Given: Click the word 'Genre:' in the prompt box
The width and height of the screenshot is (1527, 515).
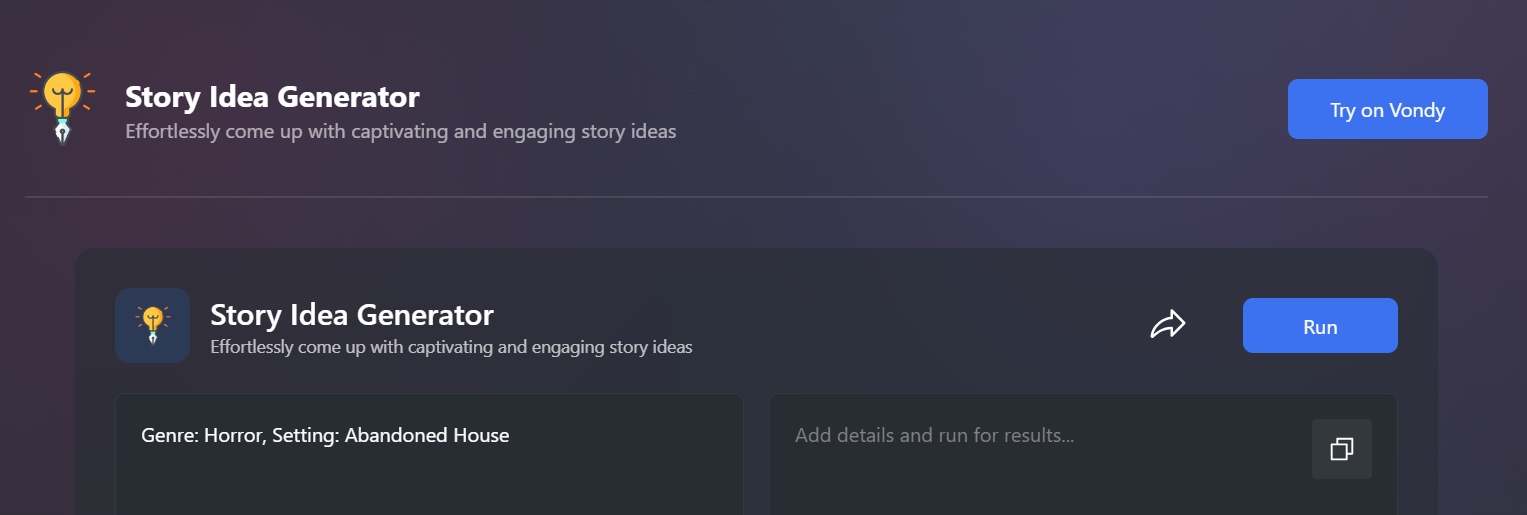Looking at the screenshot, I should (169, 436).
